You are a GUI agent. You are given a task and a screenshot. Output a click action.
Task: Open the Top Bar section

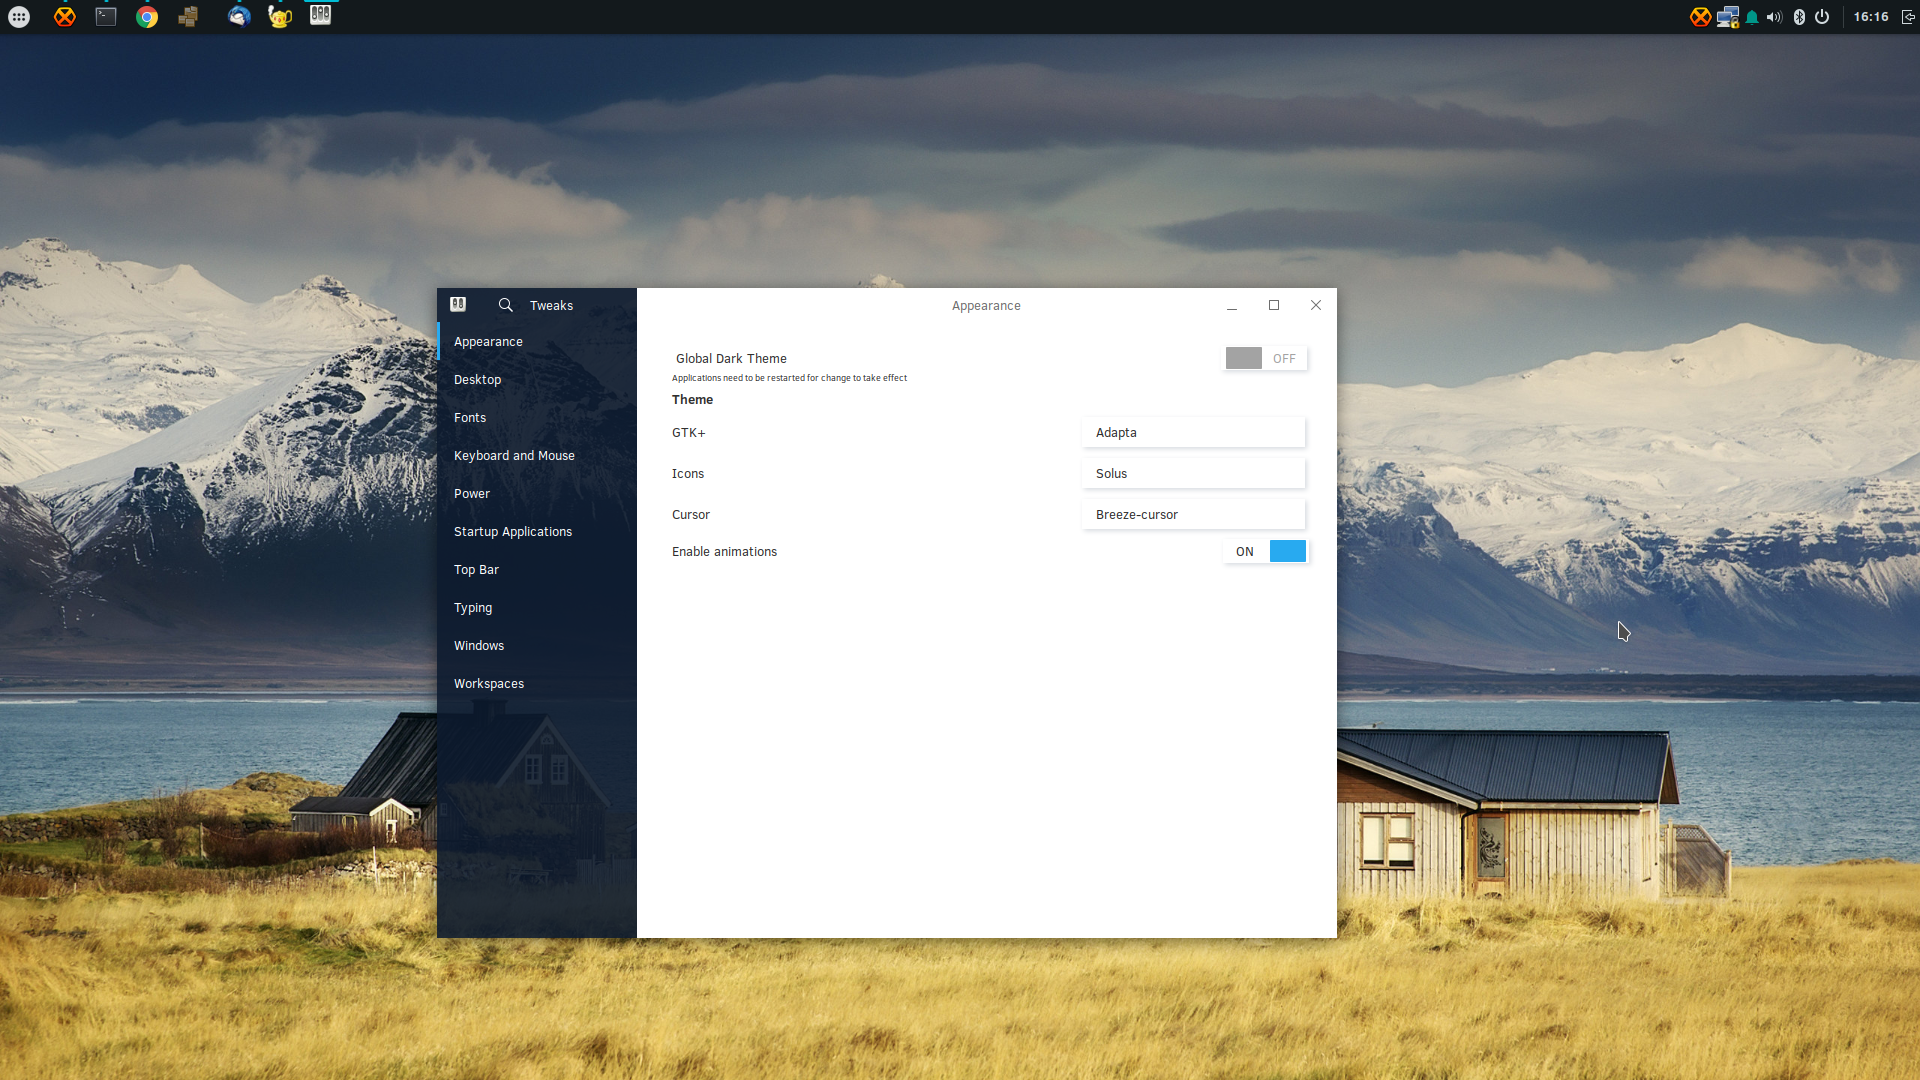point(537,570)
